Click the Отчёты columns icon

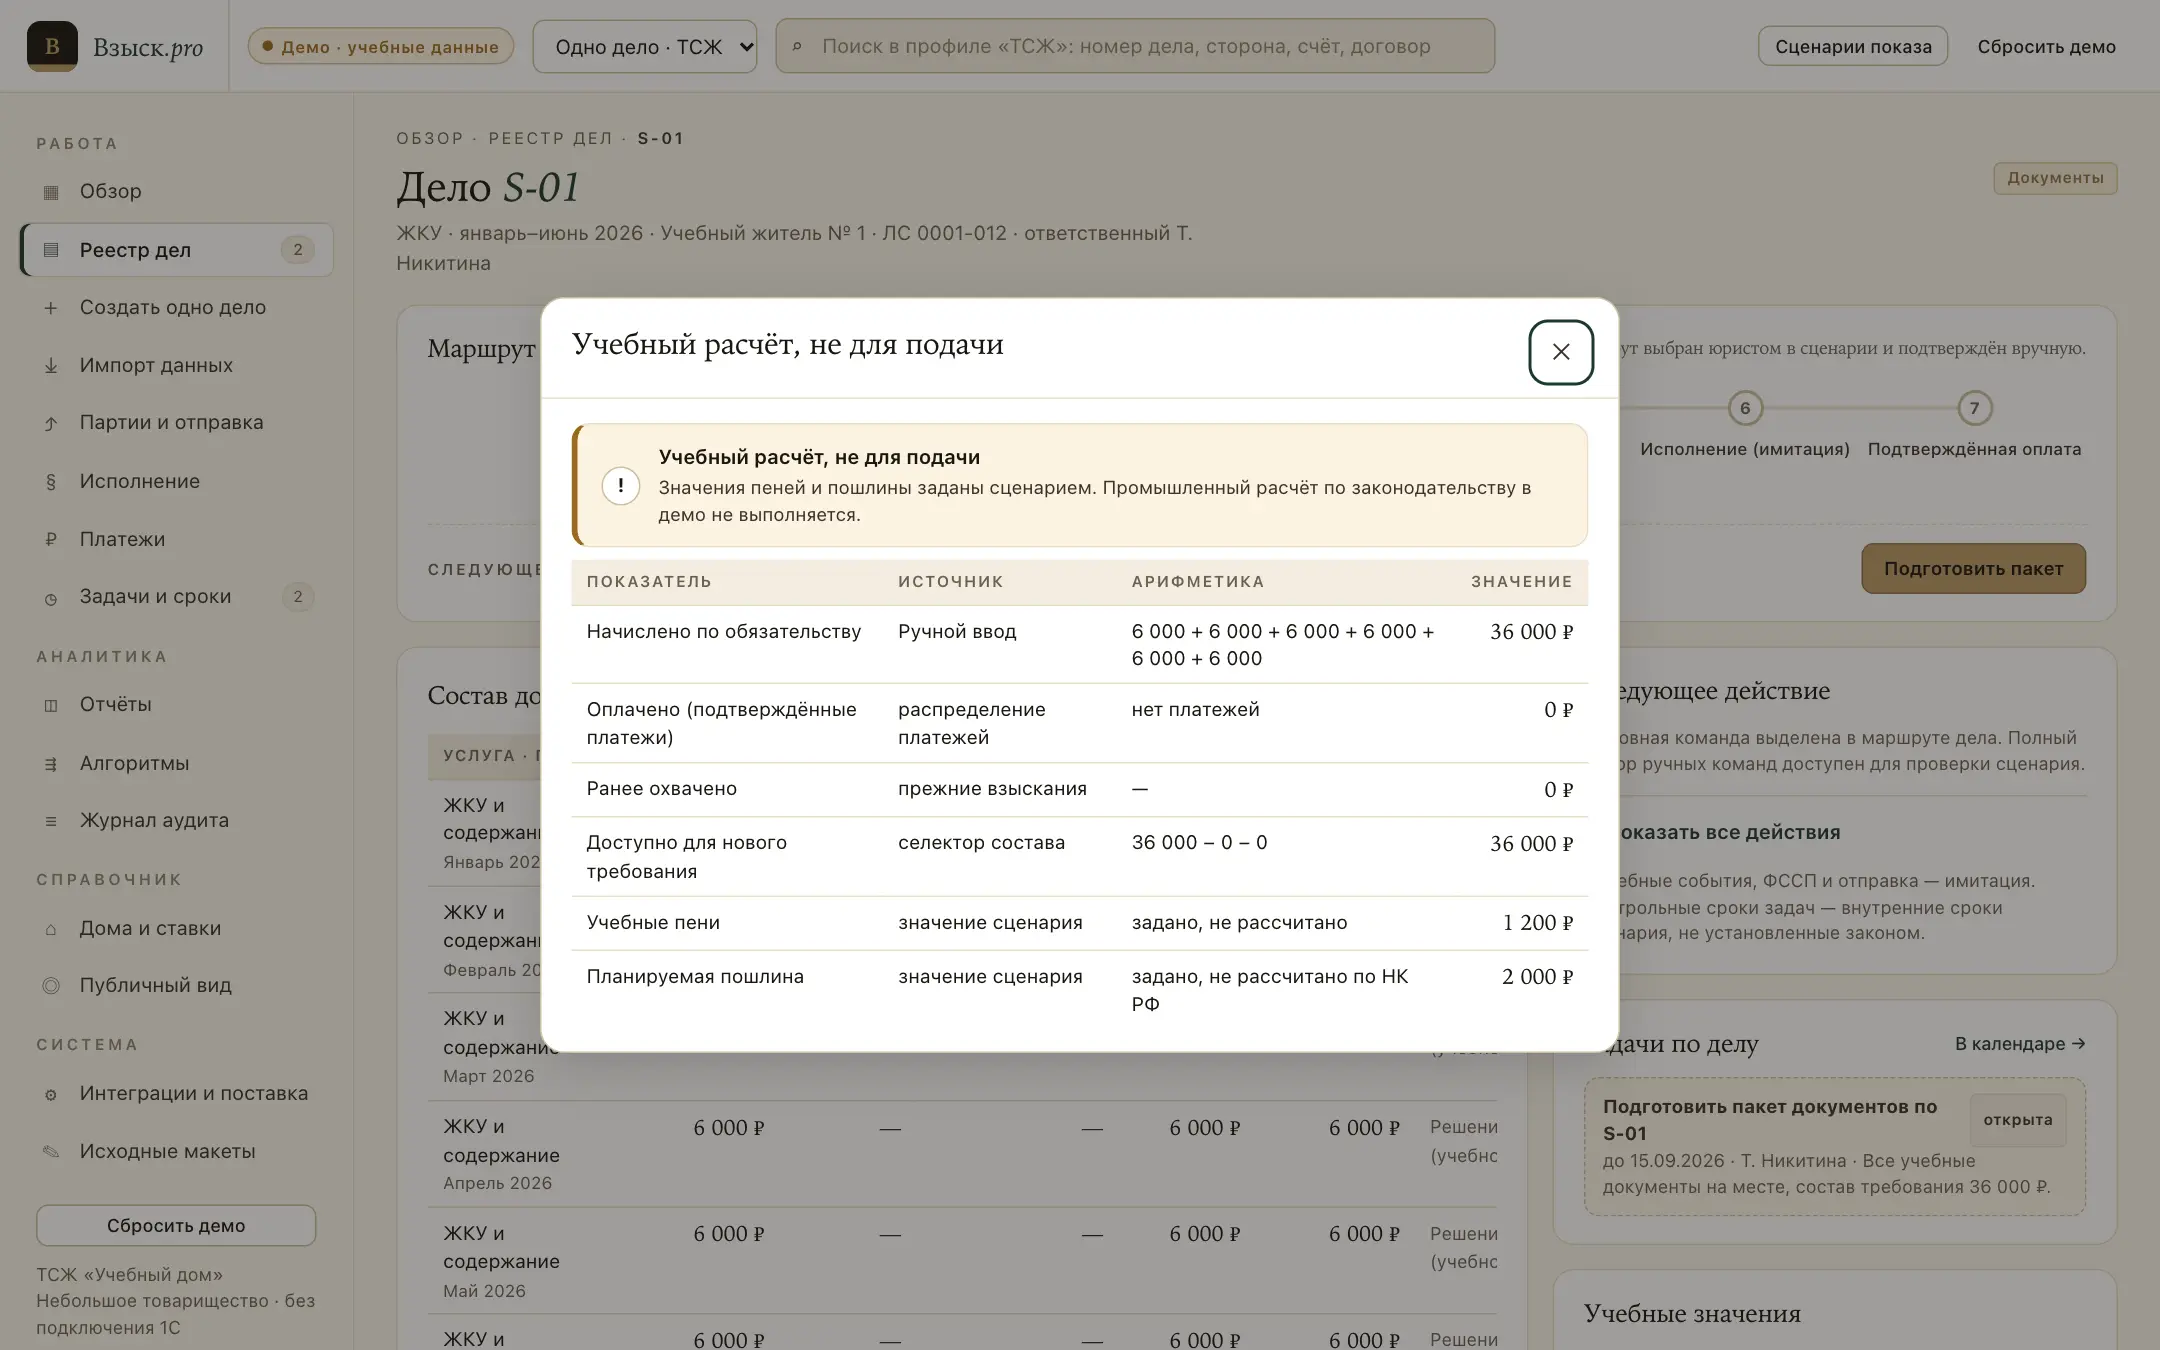coord(51,705)
